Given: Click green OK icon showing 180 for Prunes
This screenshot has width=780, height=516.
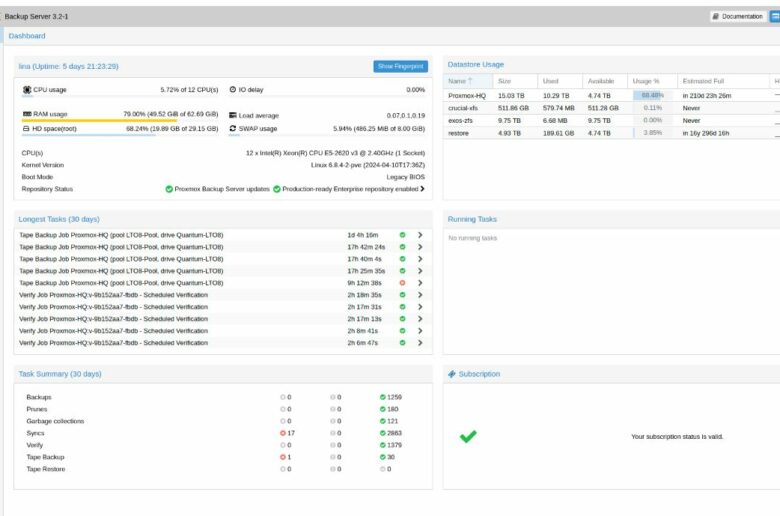Looking at the screenshot, I should (383, 409).
